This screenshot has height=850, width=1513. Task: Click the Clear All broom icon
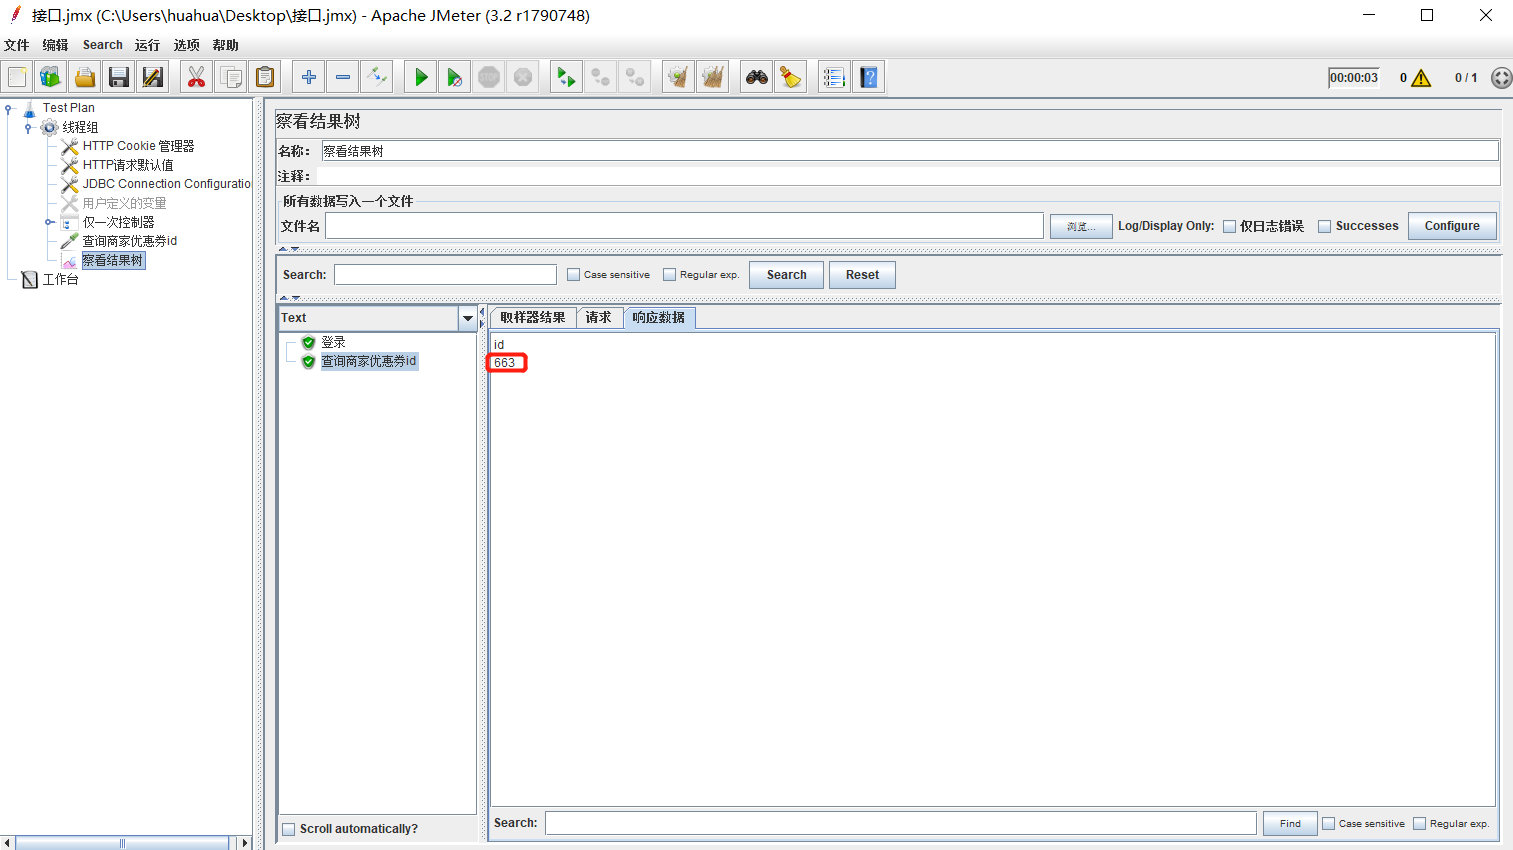click(x=712, y=77)
